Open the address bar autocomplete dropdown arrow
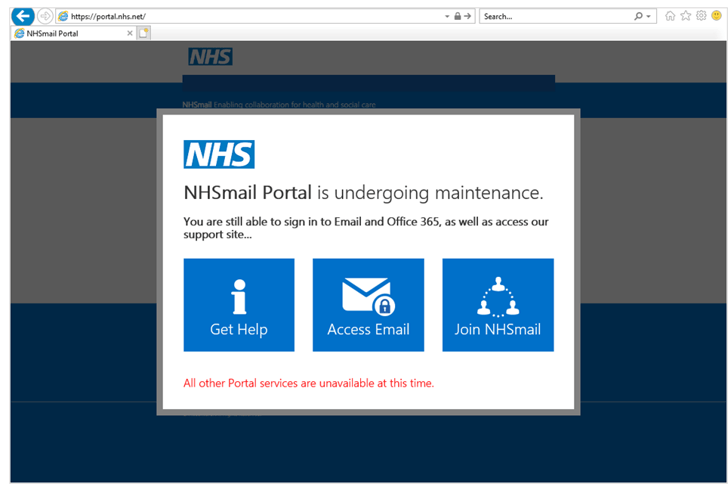The height and width of the screenshot is (487, 728). coord(447,16)
